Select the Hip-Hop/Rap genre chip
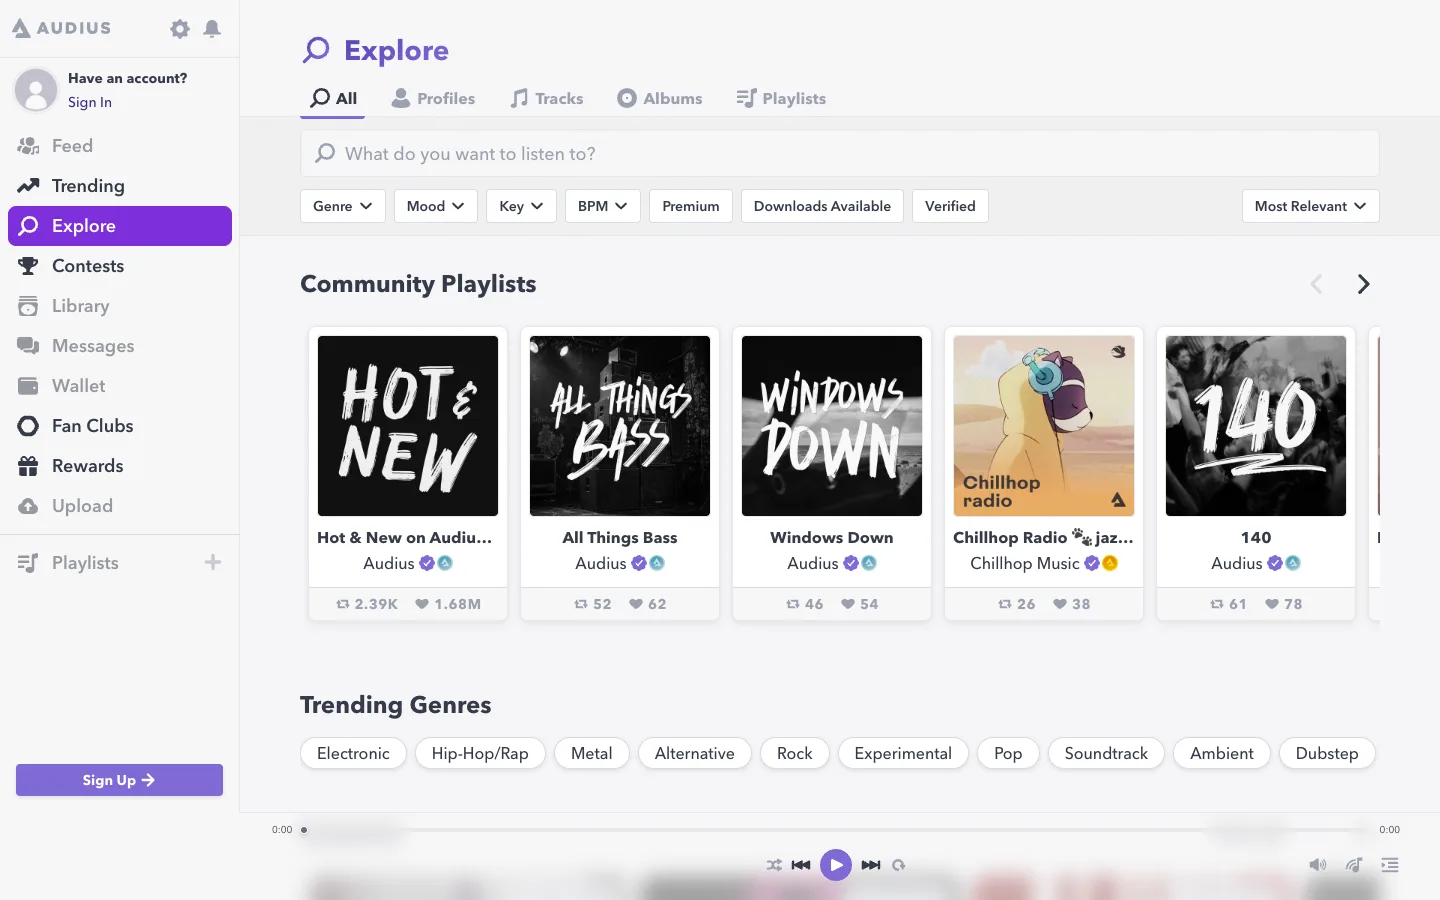Screen dimensions: 1440x900 pyautogui.click(x=480, y=753)
